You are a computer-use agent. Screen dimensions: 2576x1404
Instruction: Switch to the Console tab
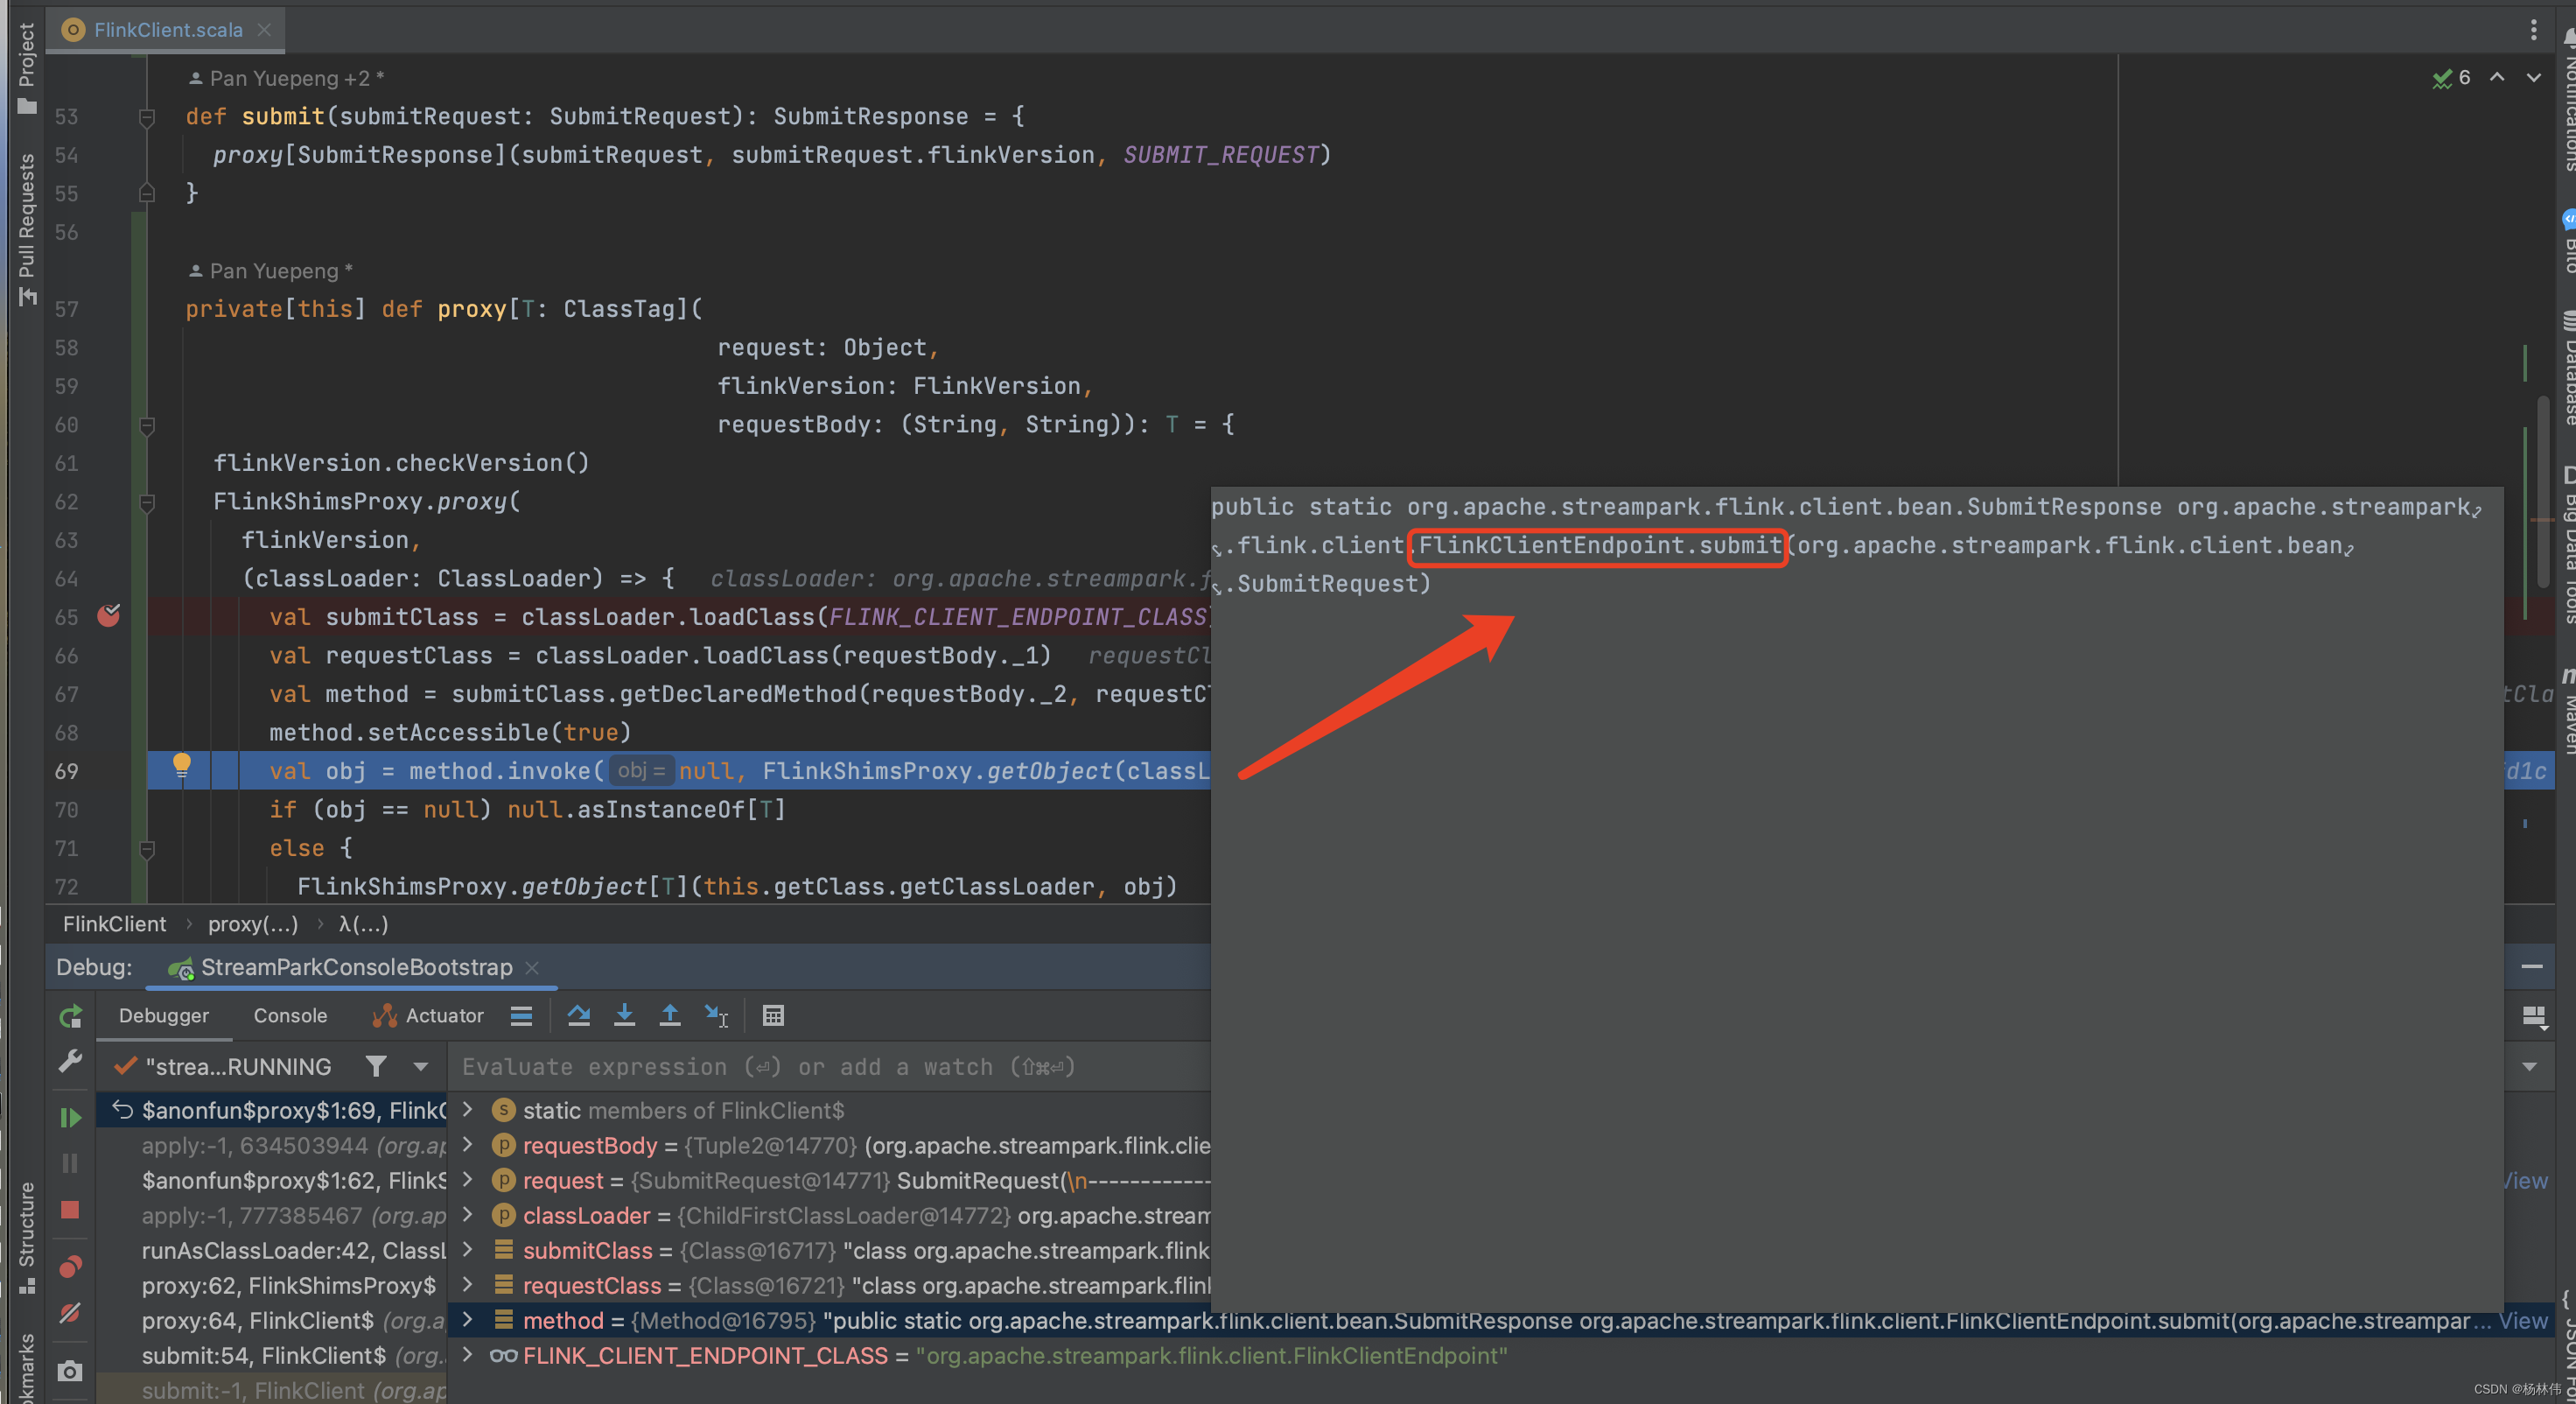(x=290, y=1016)
